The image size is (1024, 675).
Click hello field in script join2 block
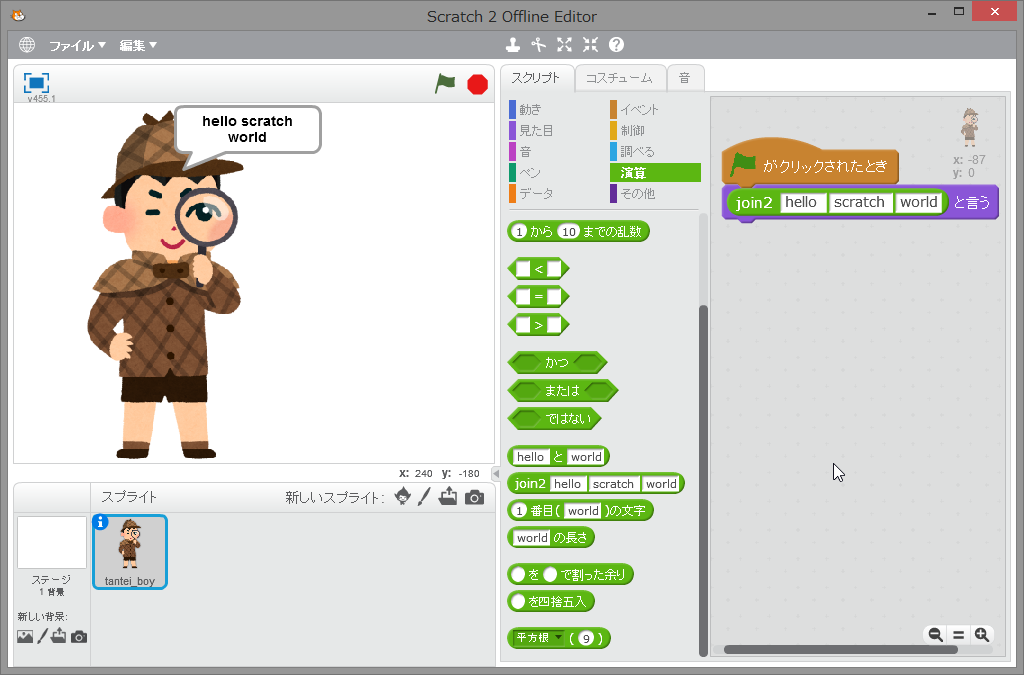(x=801, y=202)
